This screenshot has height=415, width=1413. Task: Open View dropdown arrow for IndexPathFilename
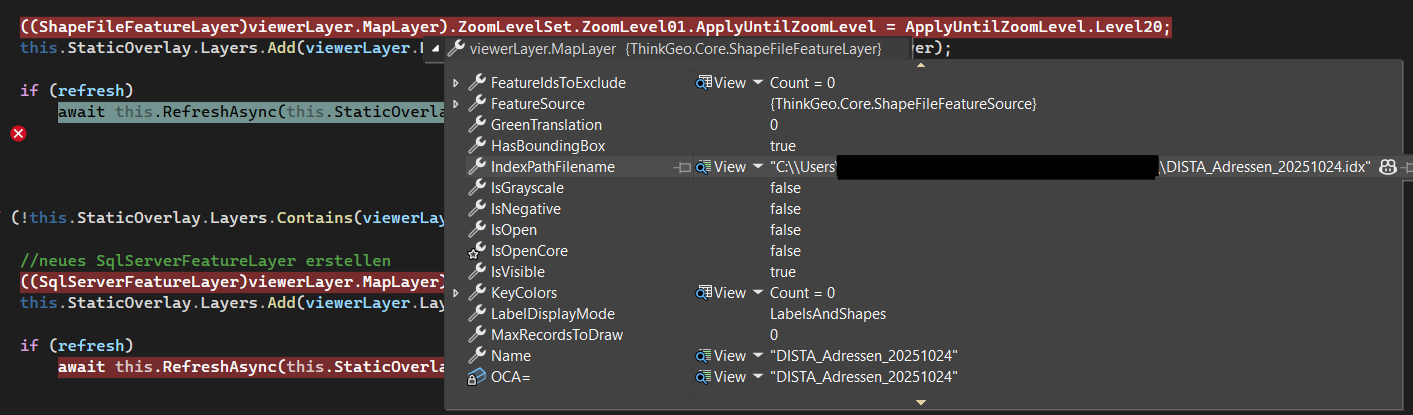pos(757,167)
